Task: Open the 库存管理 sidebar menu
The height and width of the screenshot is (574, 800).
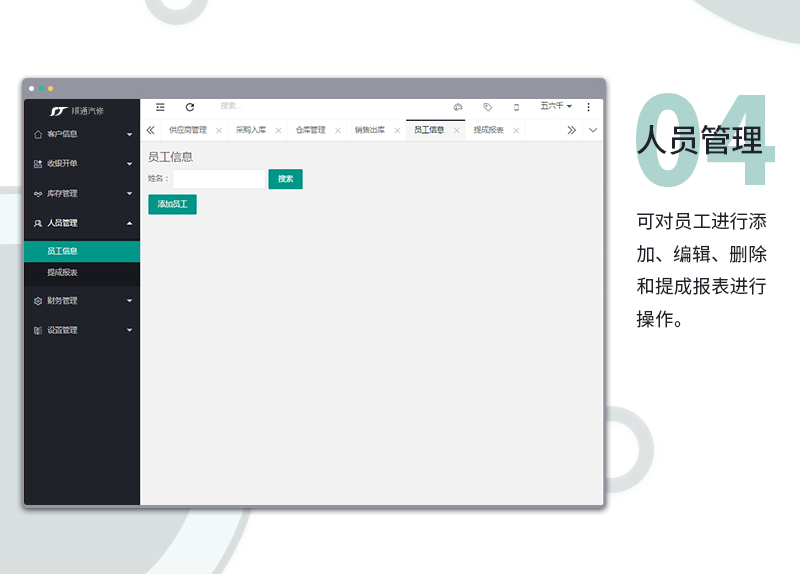Action: pyautogui.click(x=82, y=193)
